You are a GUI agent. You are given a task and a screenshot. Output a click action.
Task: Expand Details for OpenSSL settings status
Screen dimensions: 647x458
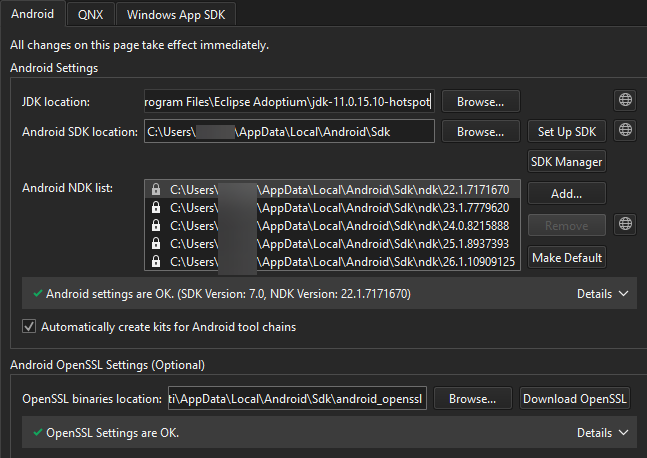[x=603, y=433]
